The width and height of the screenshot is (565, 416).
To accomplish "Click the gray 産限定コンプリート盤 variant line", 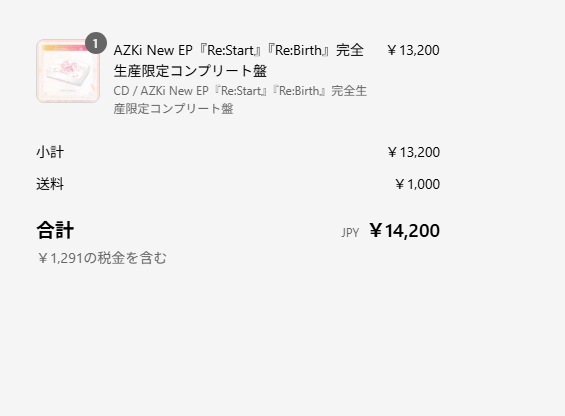I will 173,109.
